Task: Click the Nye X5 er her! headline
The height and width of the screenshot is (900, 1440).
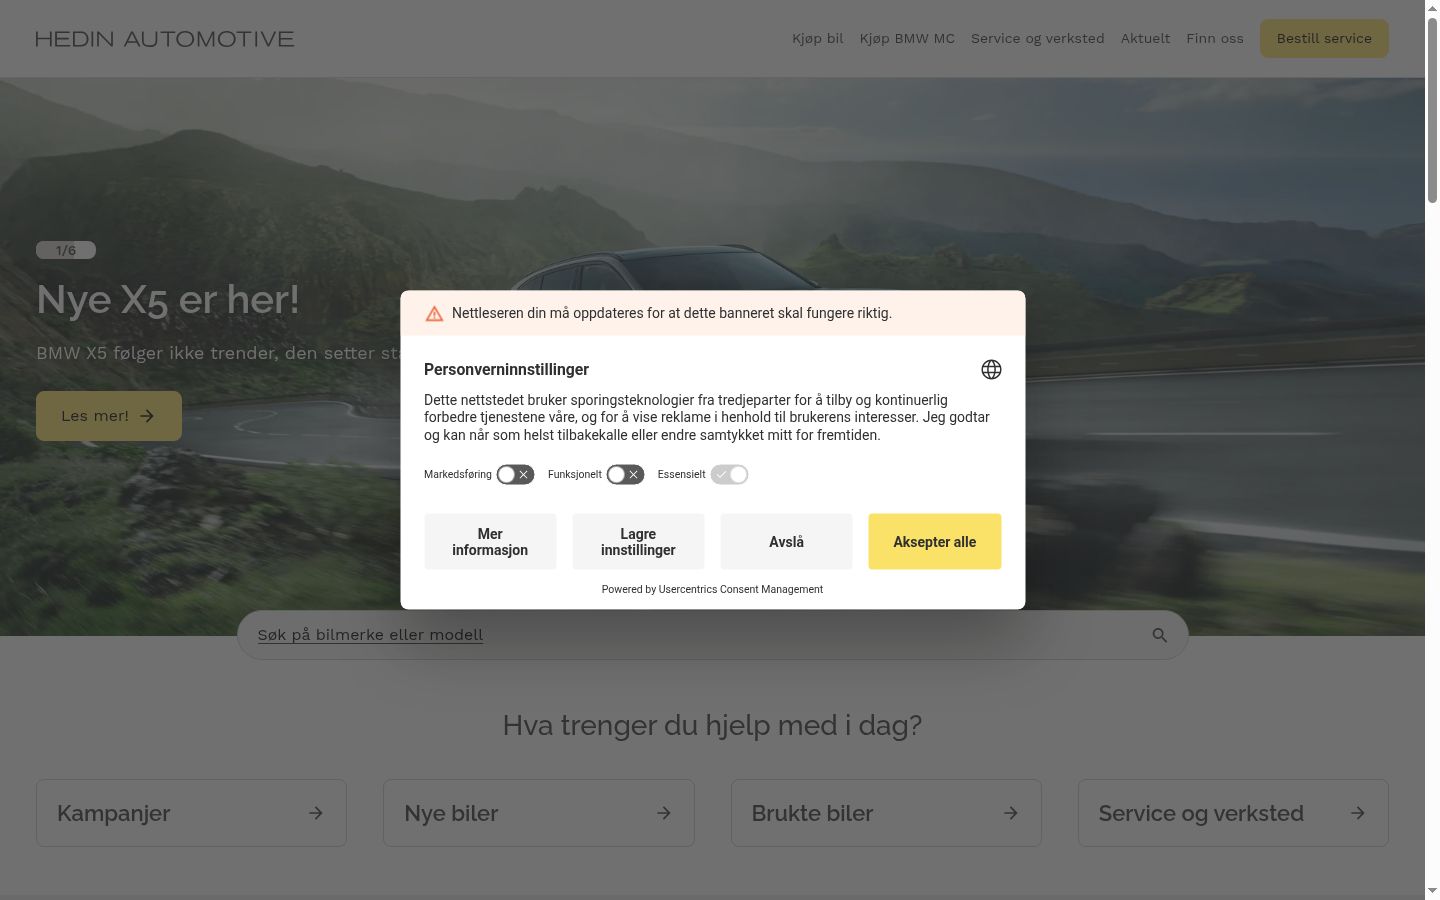Action: [168, 300]
